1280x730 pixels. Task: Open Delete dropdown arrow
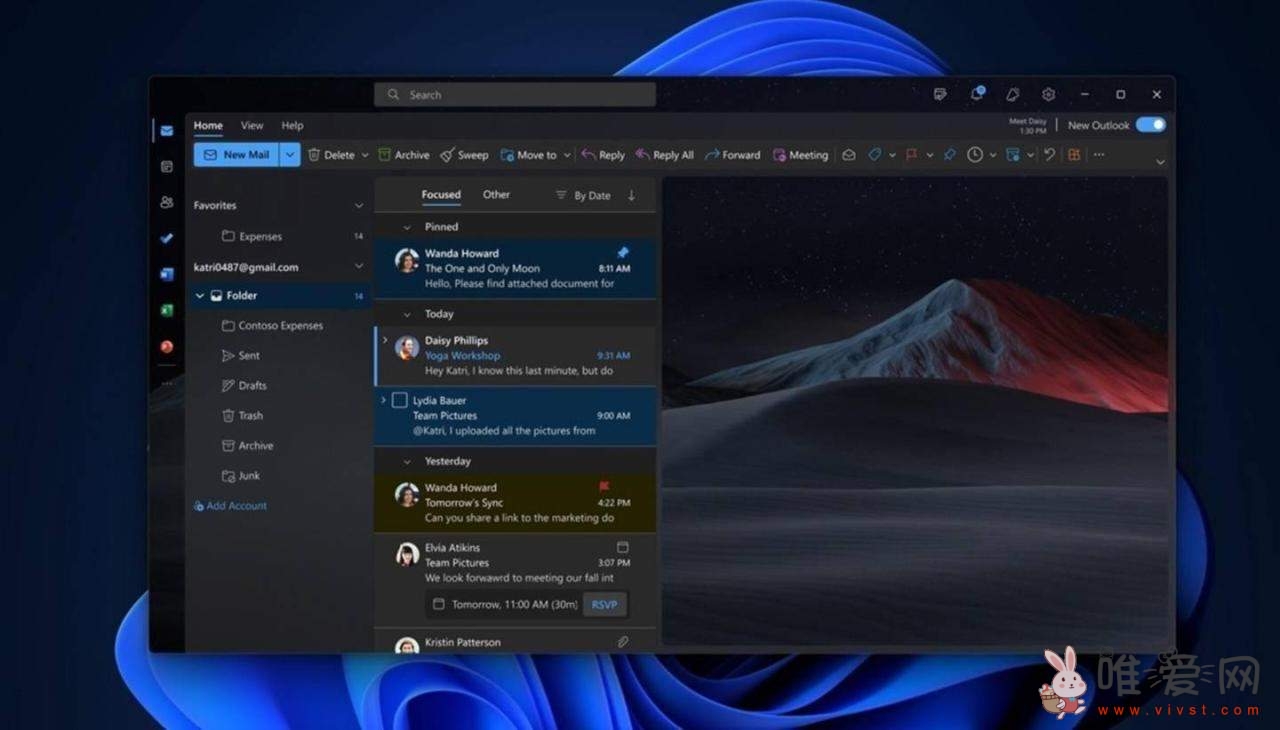point(365,155)
